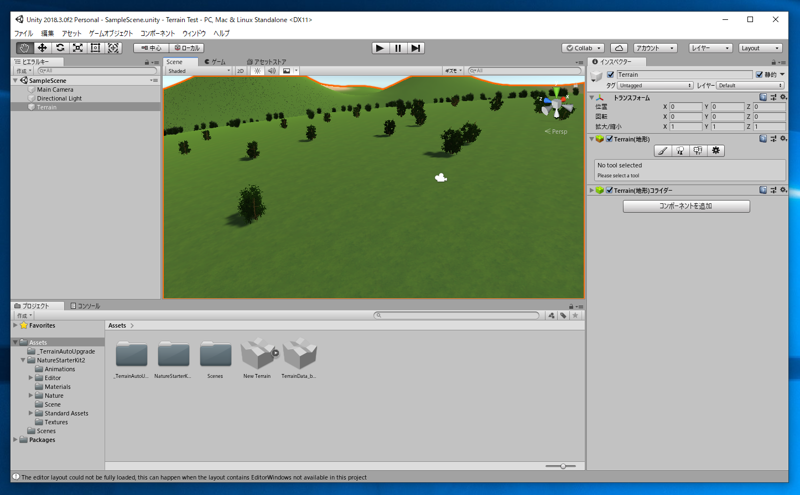Disable the Terrain Collider checkbox
This screenshot has width=800, height=495.
pyautogui.click(x=609, y=190)
